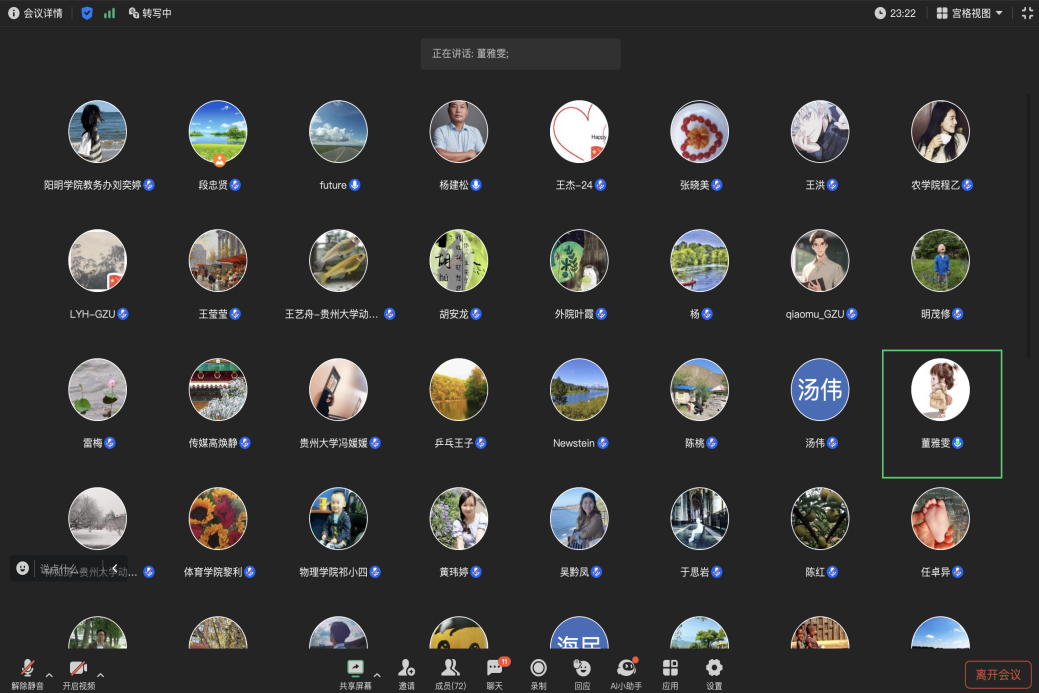
Task: Toggle full-screen with the top-right shrink icon
Action: coord(1026,13)
